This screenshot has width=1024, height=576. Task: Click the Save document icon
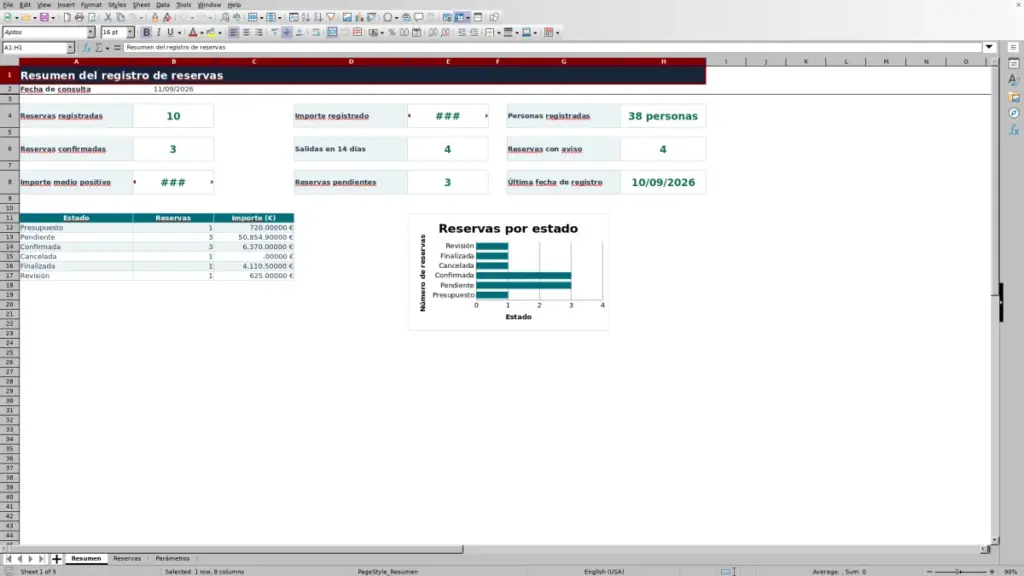point(44,17)
